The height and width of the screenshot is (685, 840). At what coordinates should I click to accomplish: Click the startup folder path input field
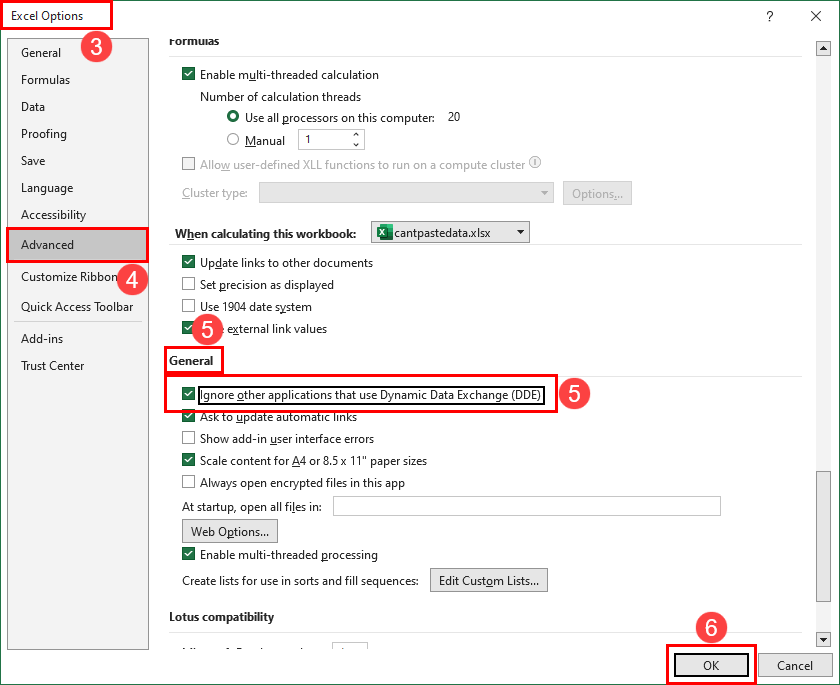(527, 506)
